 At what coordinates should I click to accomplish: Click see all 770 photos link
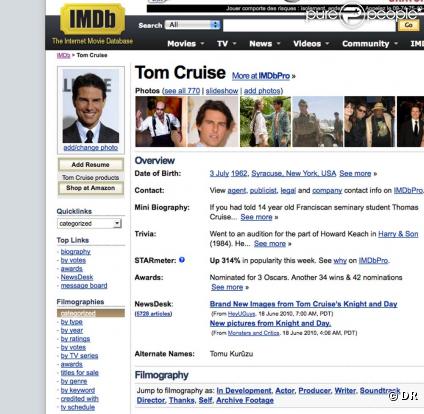pos(182,91)
